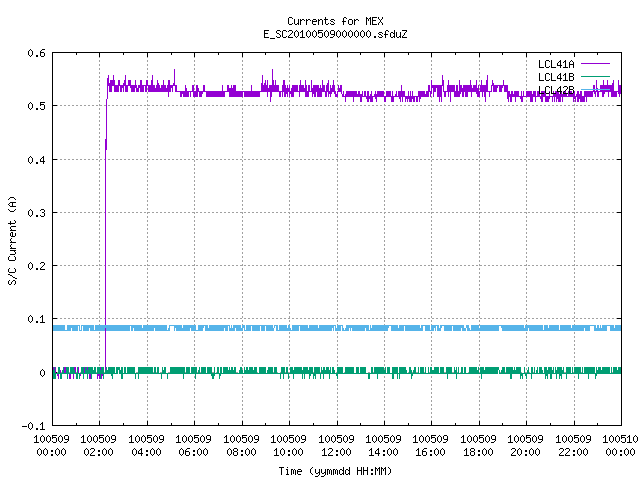Select the file name E_SC20100509000000.sfduZ
Image resolution: width=640 pixels, height=480 pixels.
335,34
